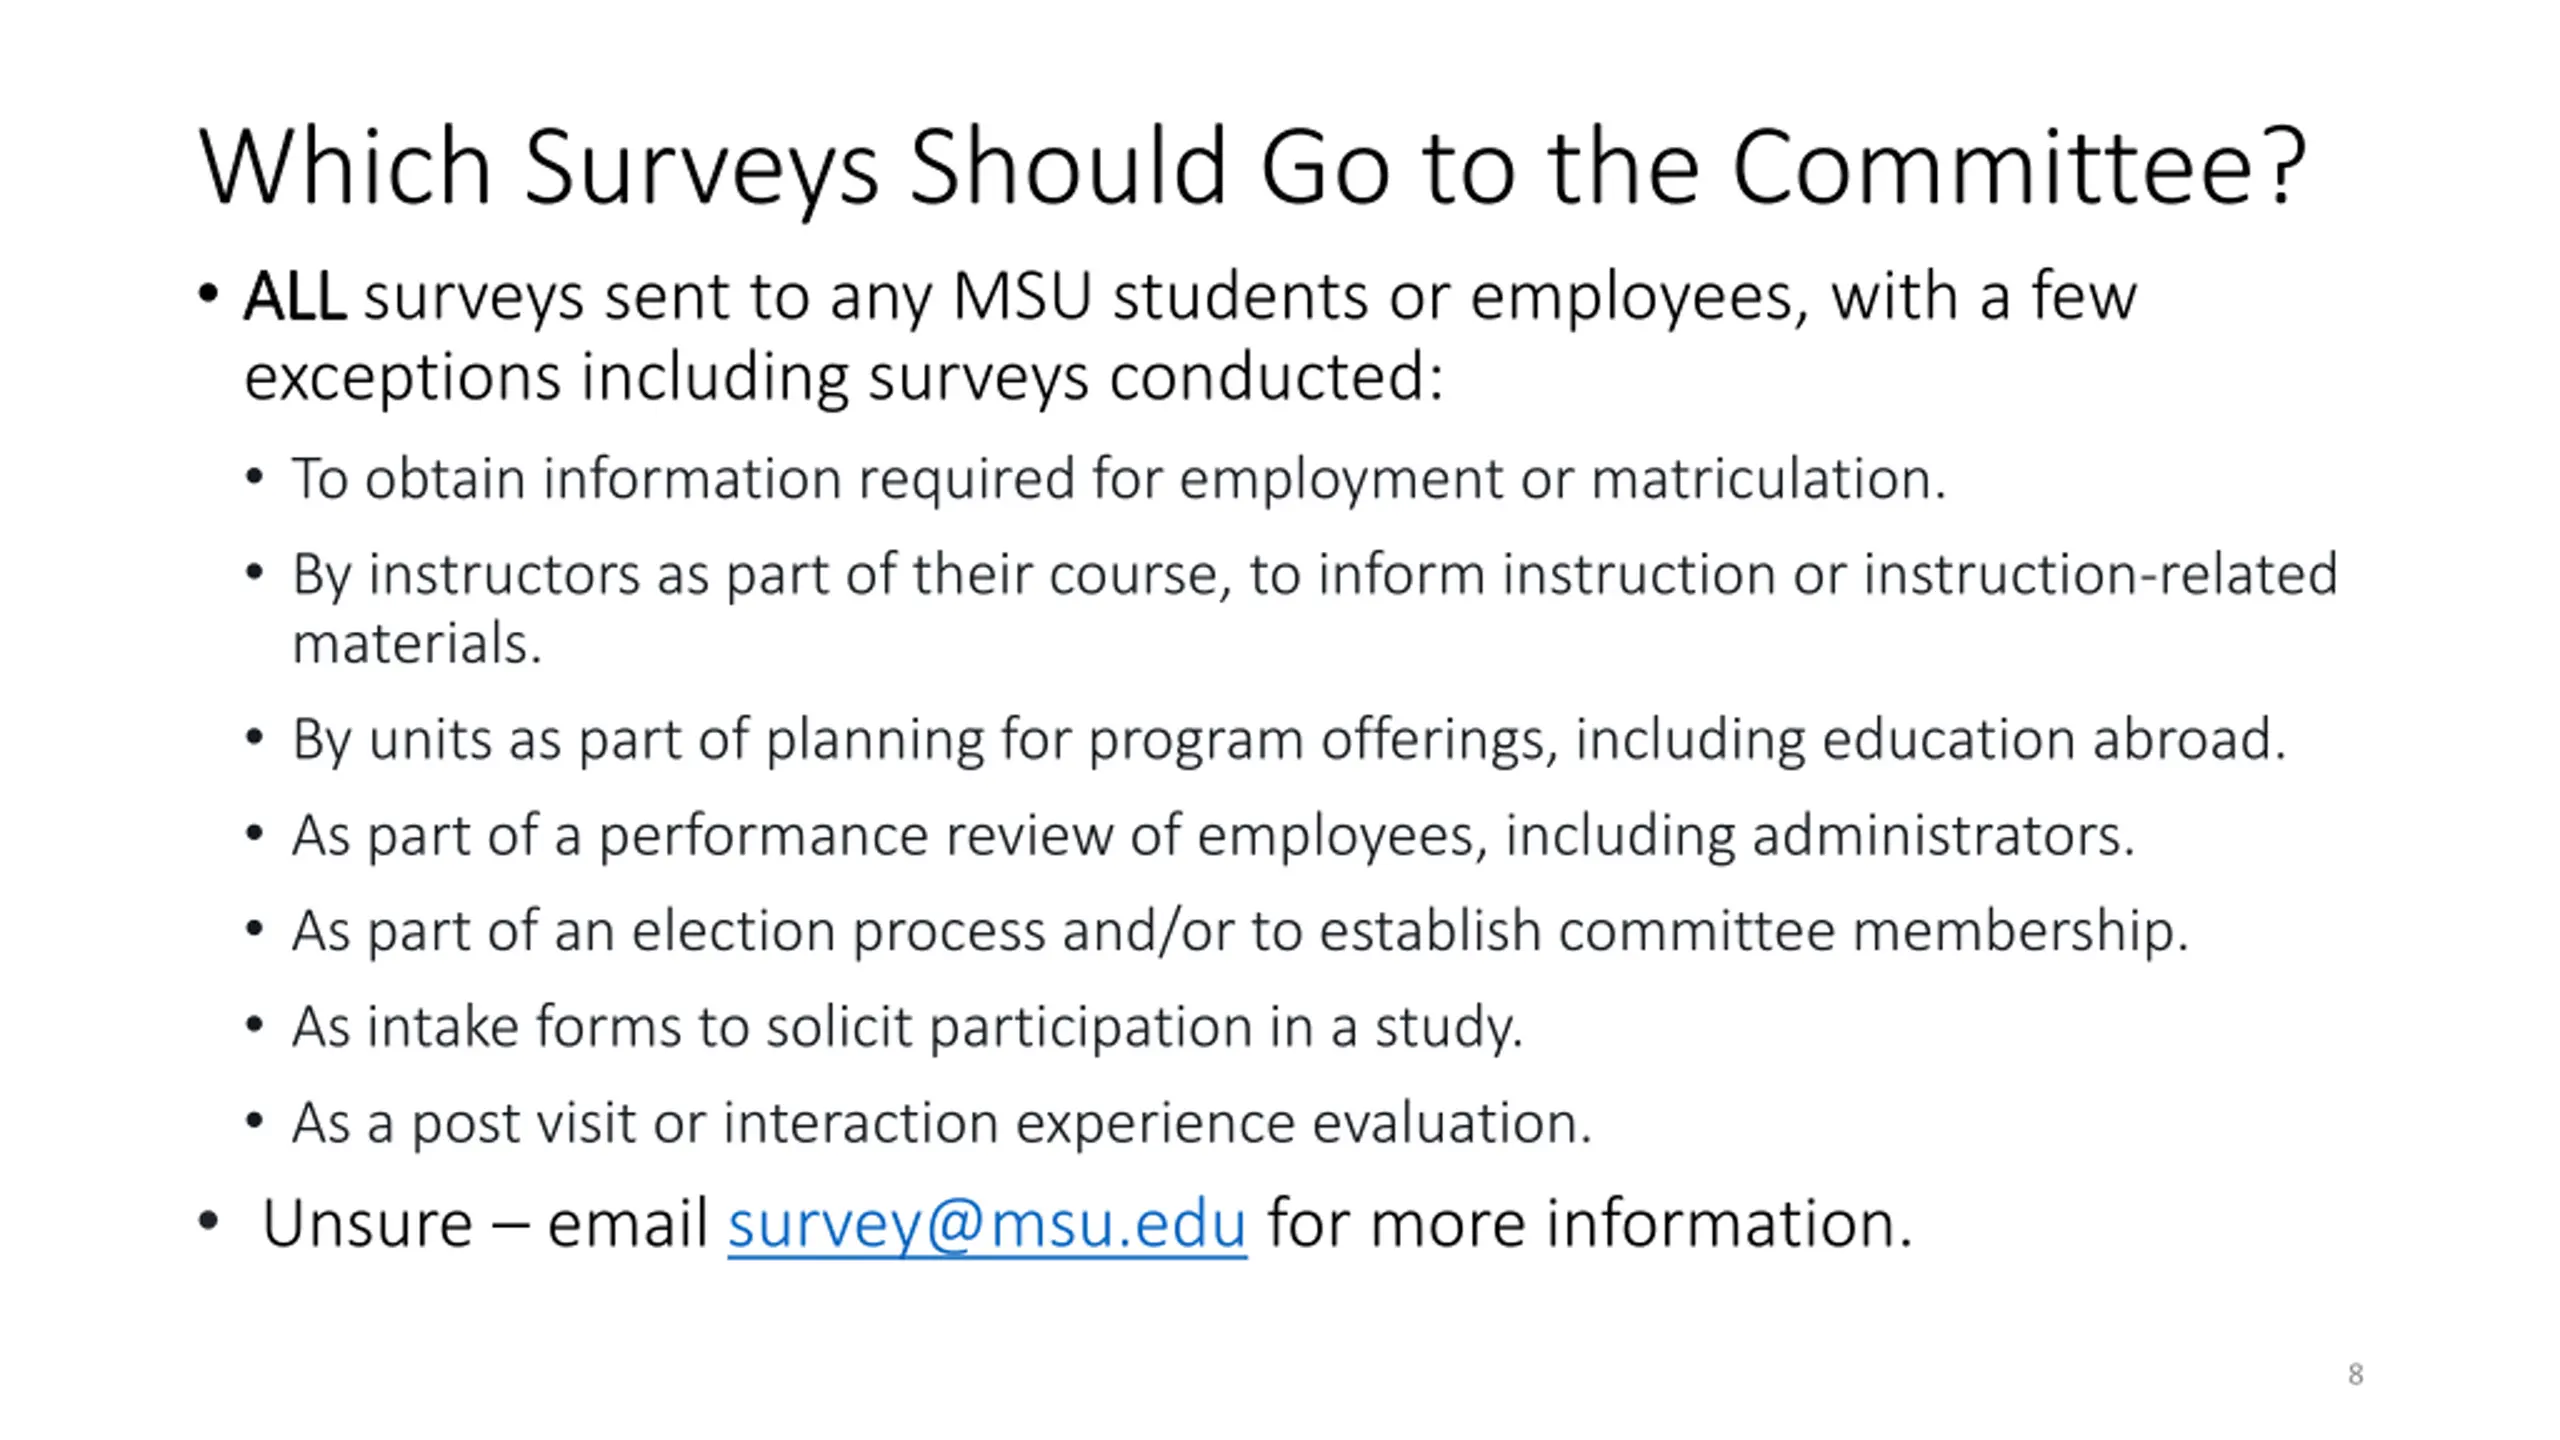The width and height of the screenshot is (2560, 1440).
Task: Select the 'By units as part of planning' line
Action: (1289, 741)
